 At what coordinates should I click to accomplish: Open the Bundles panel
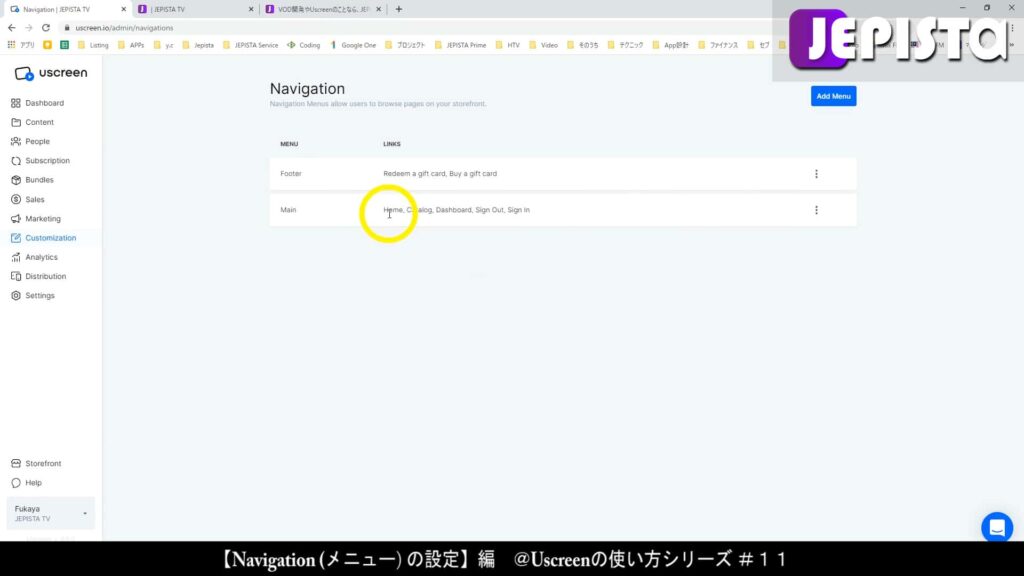point(38,180)
